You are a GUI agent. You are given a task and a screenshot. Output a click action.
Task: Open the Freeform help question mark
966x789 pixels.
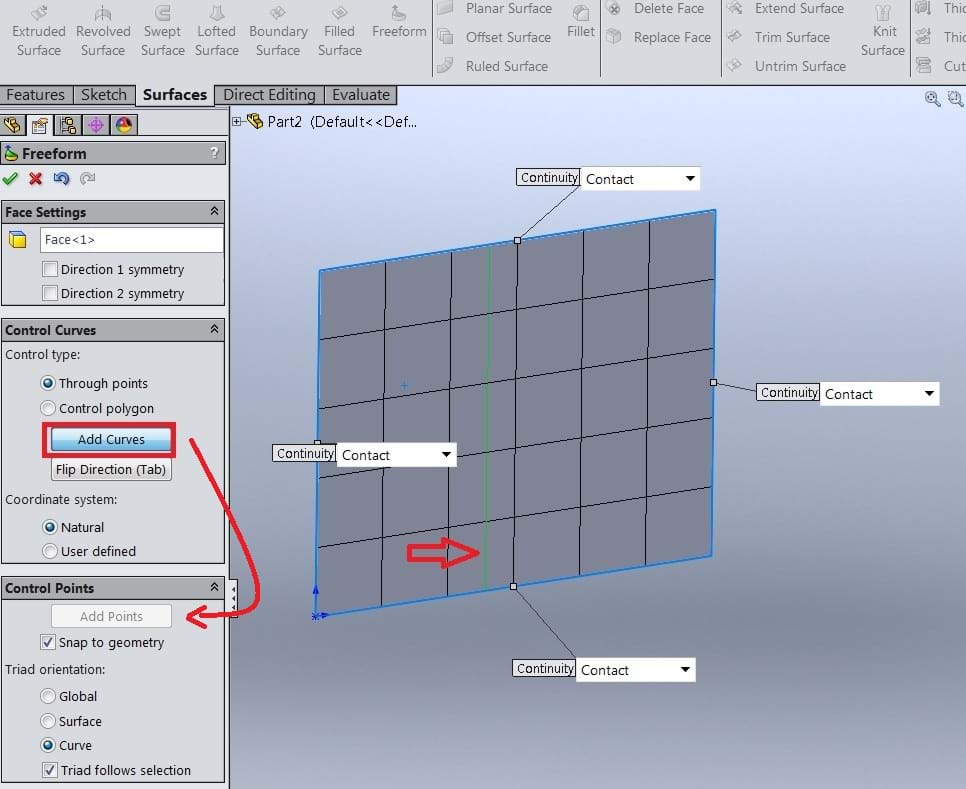pos(214,153)
